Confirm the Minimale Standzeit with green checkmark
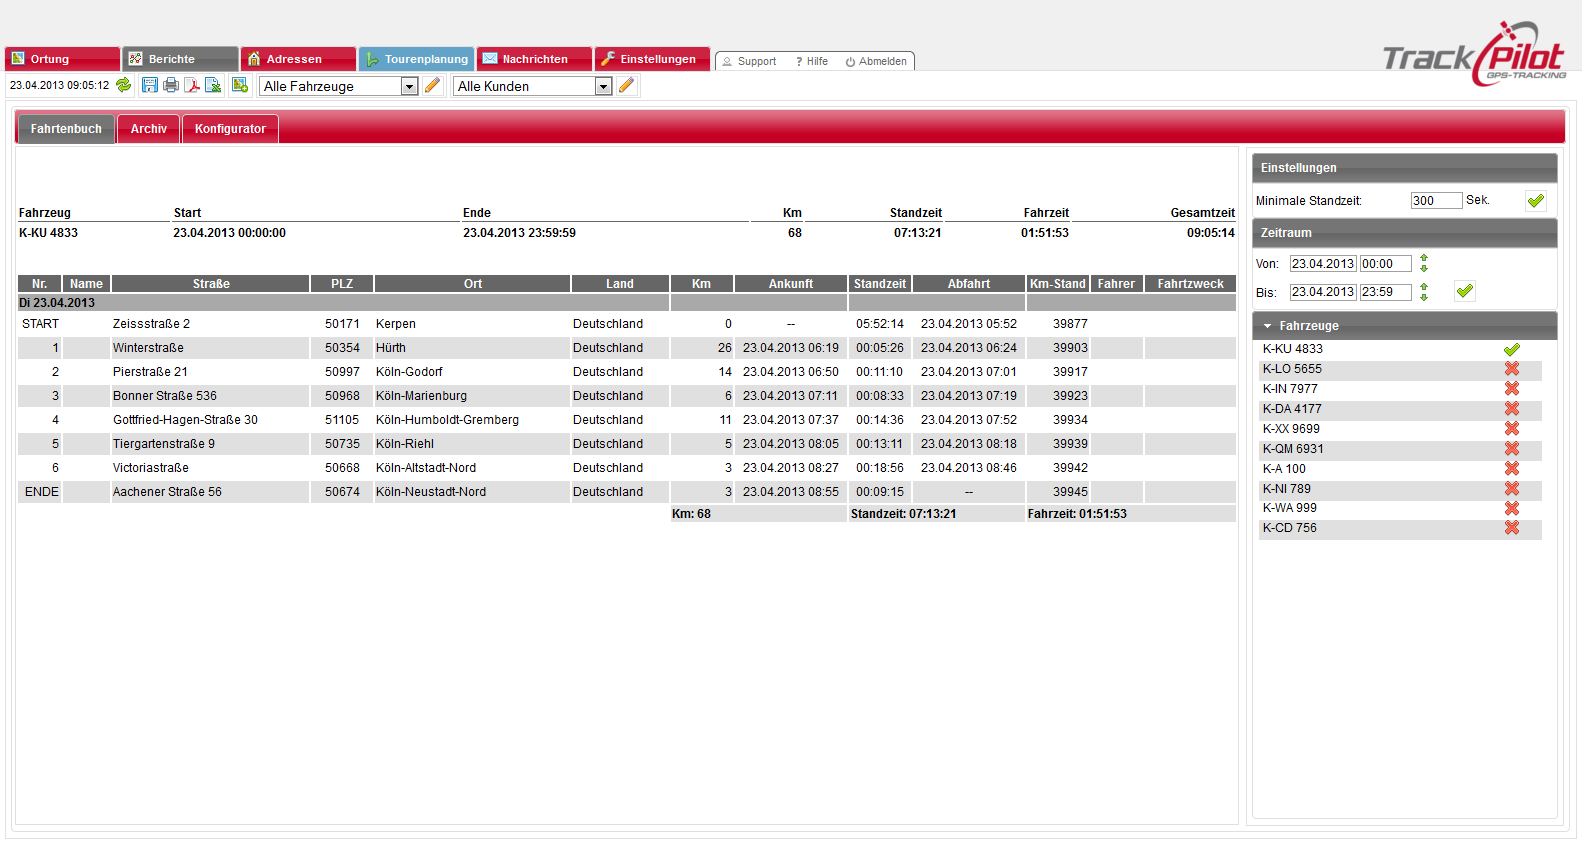 (x=1535, y=201)
